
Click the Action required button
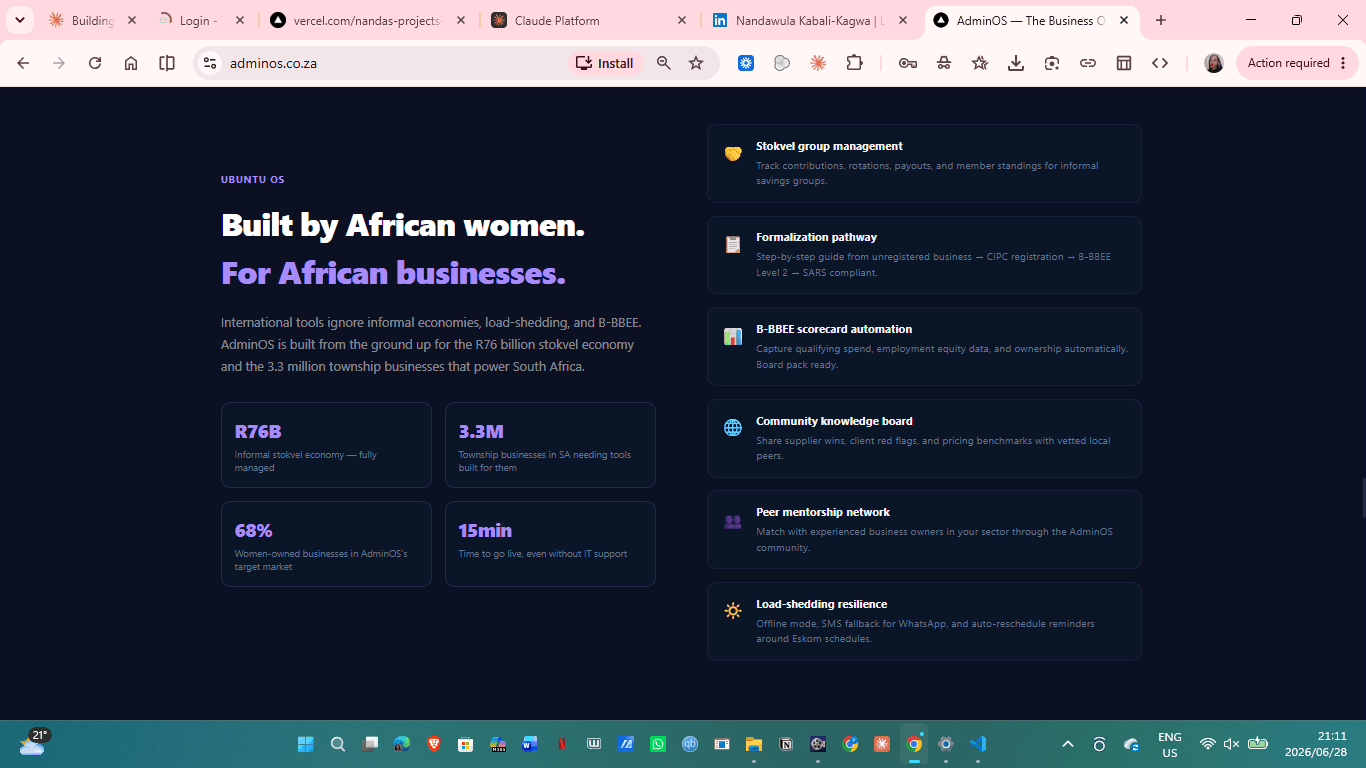tap(1298, 63)
